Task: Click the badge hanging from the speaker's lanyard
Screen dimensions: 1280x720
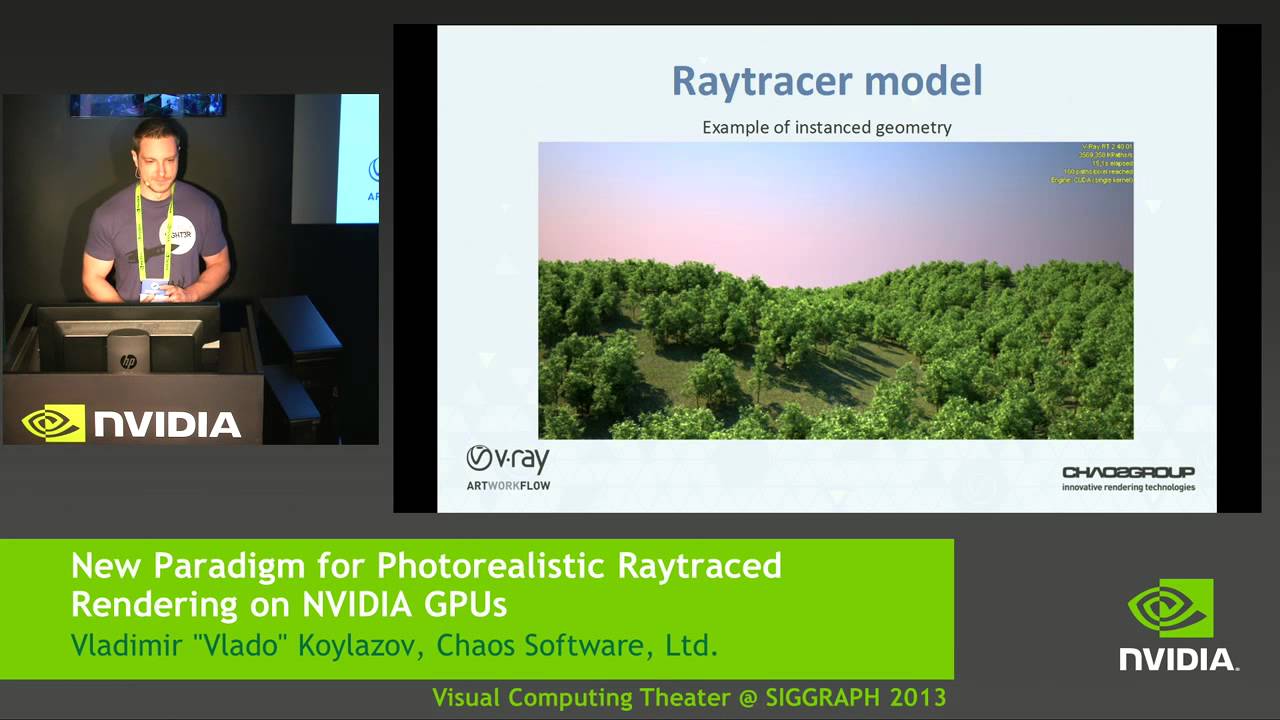Action: tap(153, 289)
